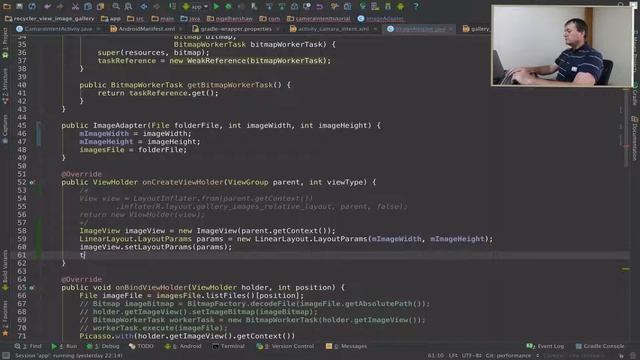The image size is (640, 360).
Task: Switch to AndroidManifest.xml tab
Action: click(143, 29)
